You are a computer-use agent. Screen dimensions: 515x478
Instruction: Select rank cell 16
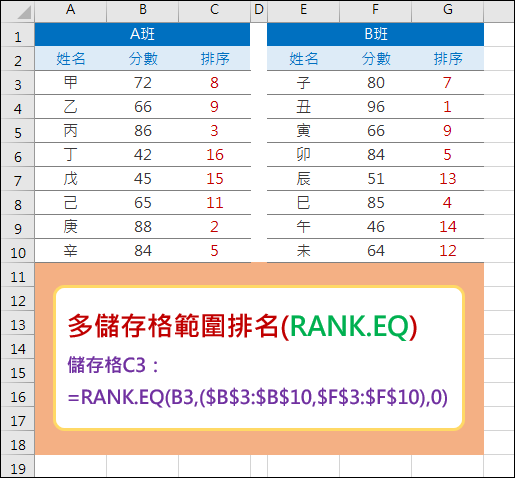point(215,155)
